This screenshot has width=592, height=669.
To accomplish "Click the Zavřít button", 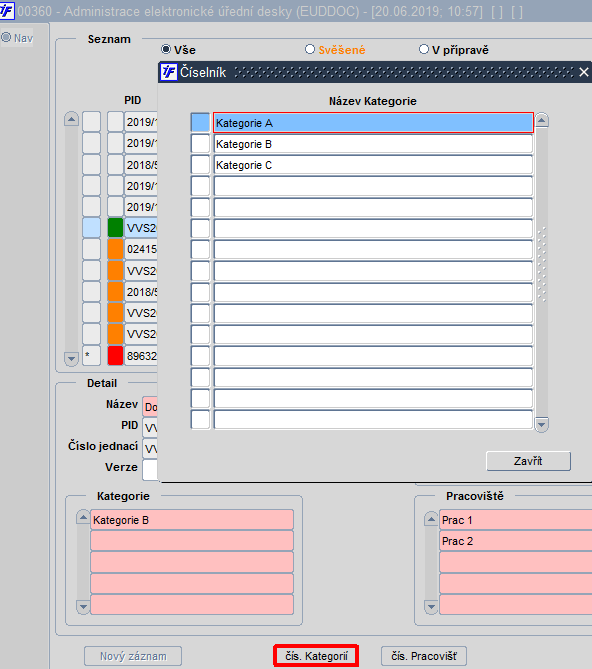I will coord(528,461).
